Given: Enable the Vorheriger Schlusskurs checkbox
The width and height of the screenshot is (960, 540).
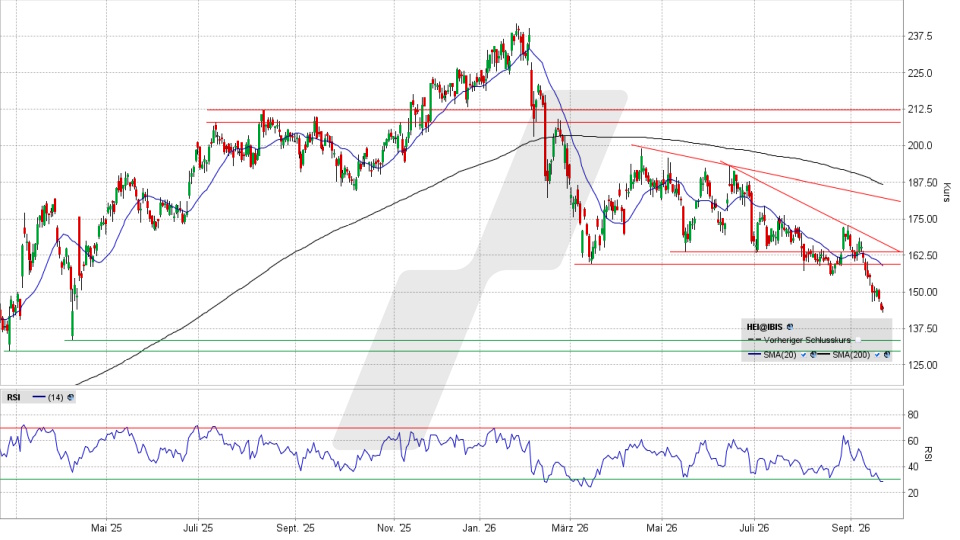Looking at the screenshot, I should point(858,340).
